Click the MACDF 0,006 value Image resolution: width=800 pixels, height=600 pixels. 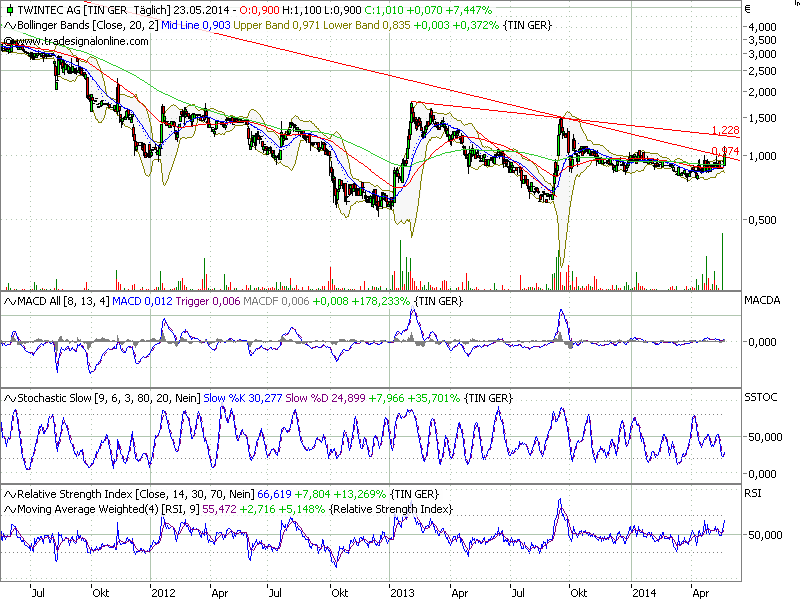point(276,302)
